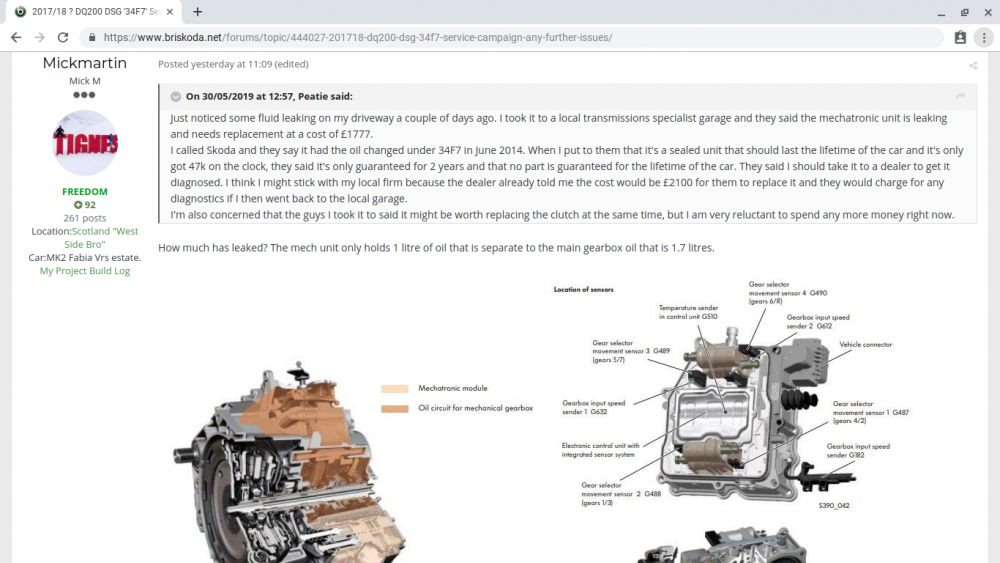
Task: Click the Oil circuit legend swatch
Action: [x=395, y=409]
